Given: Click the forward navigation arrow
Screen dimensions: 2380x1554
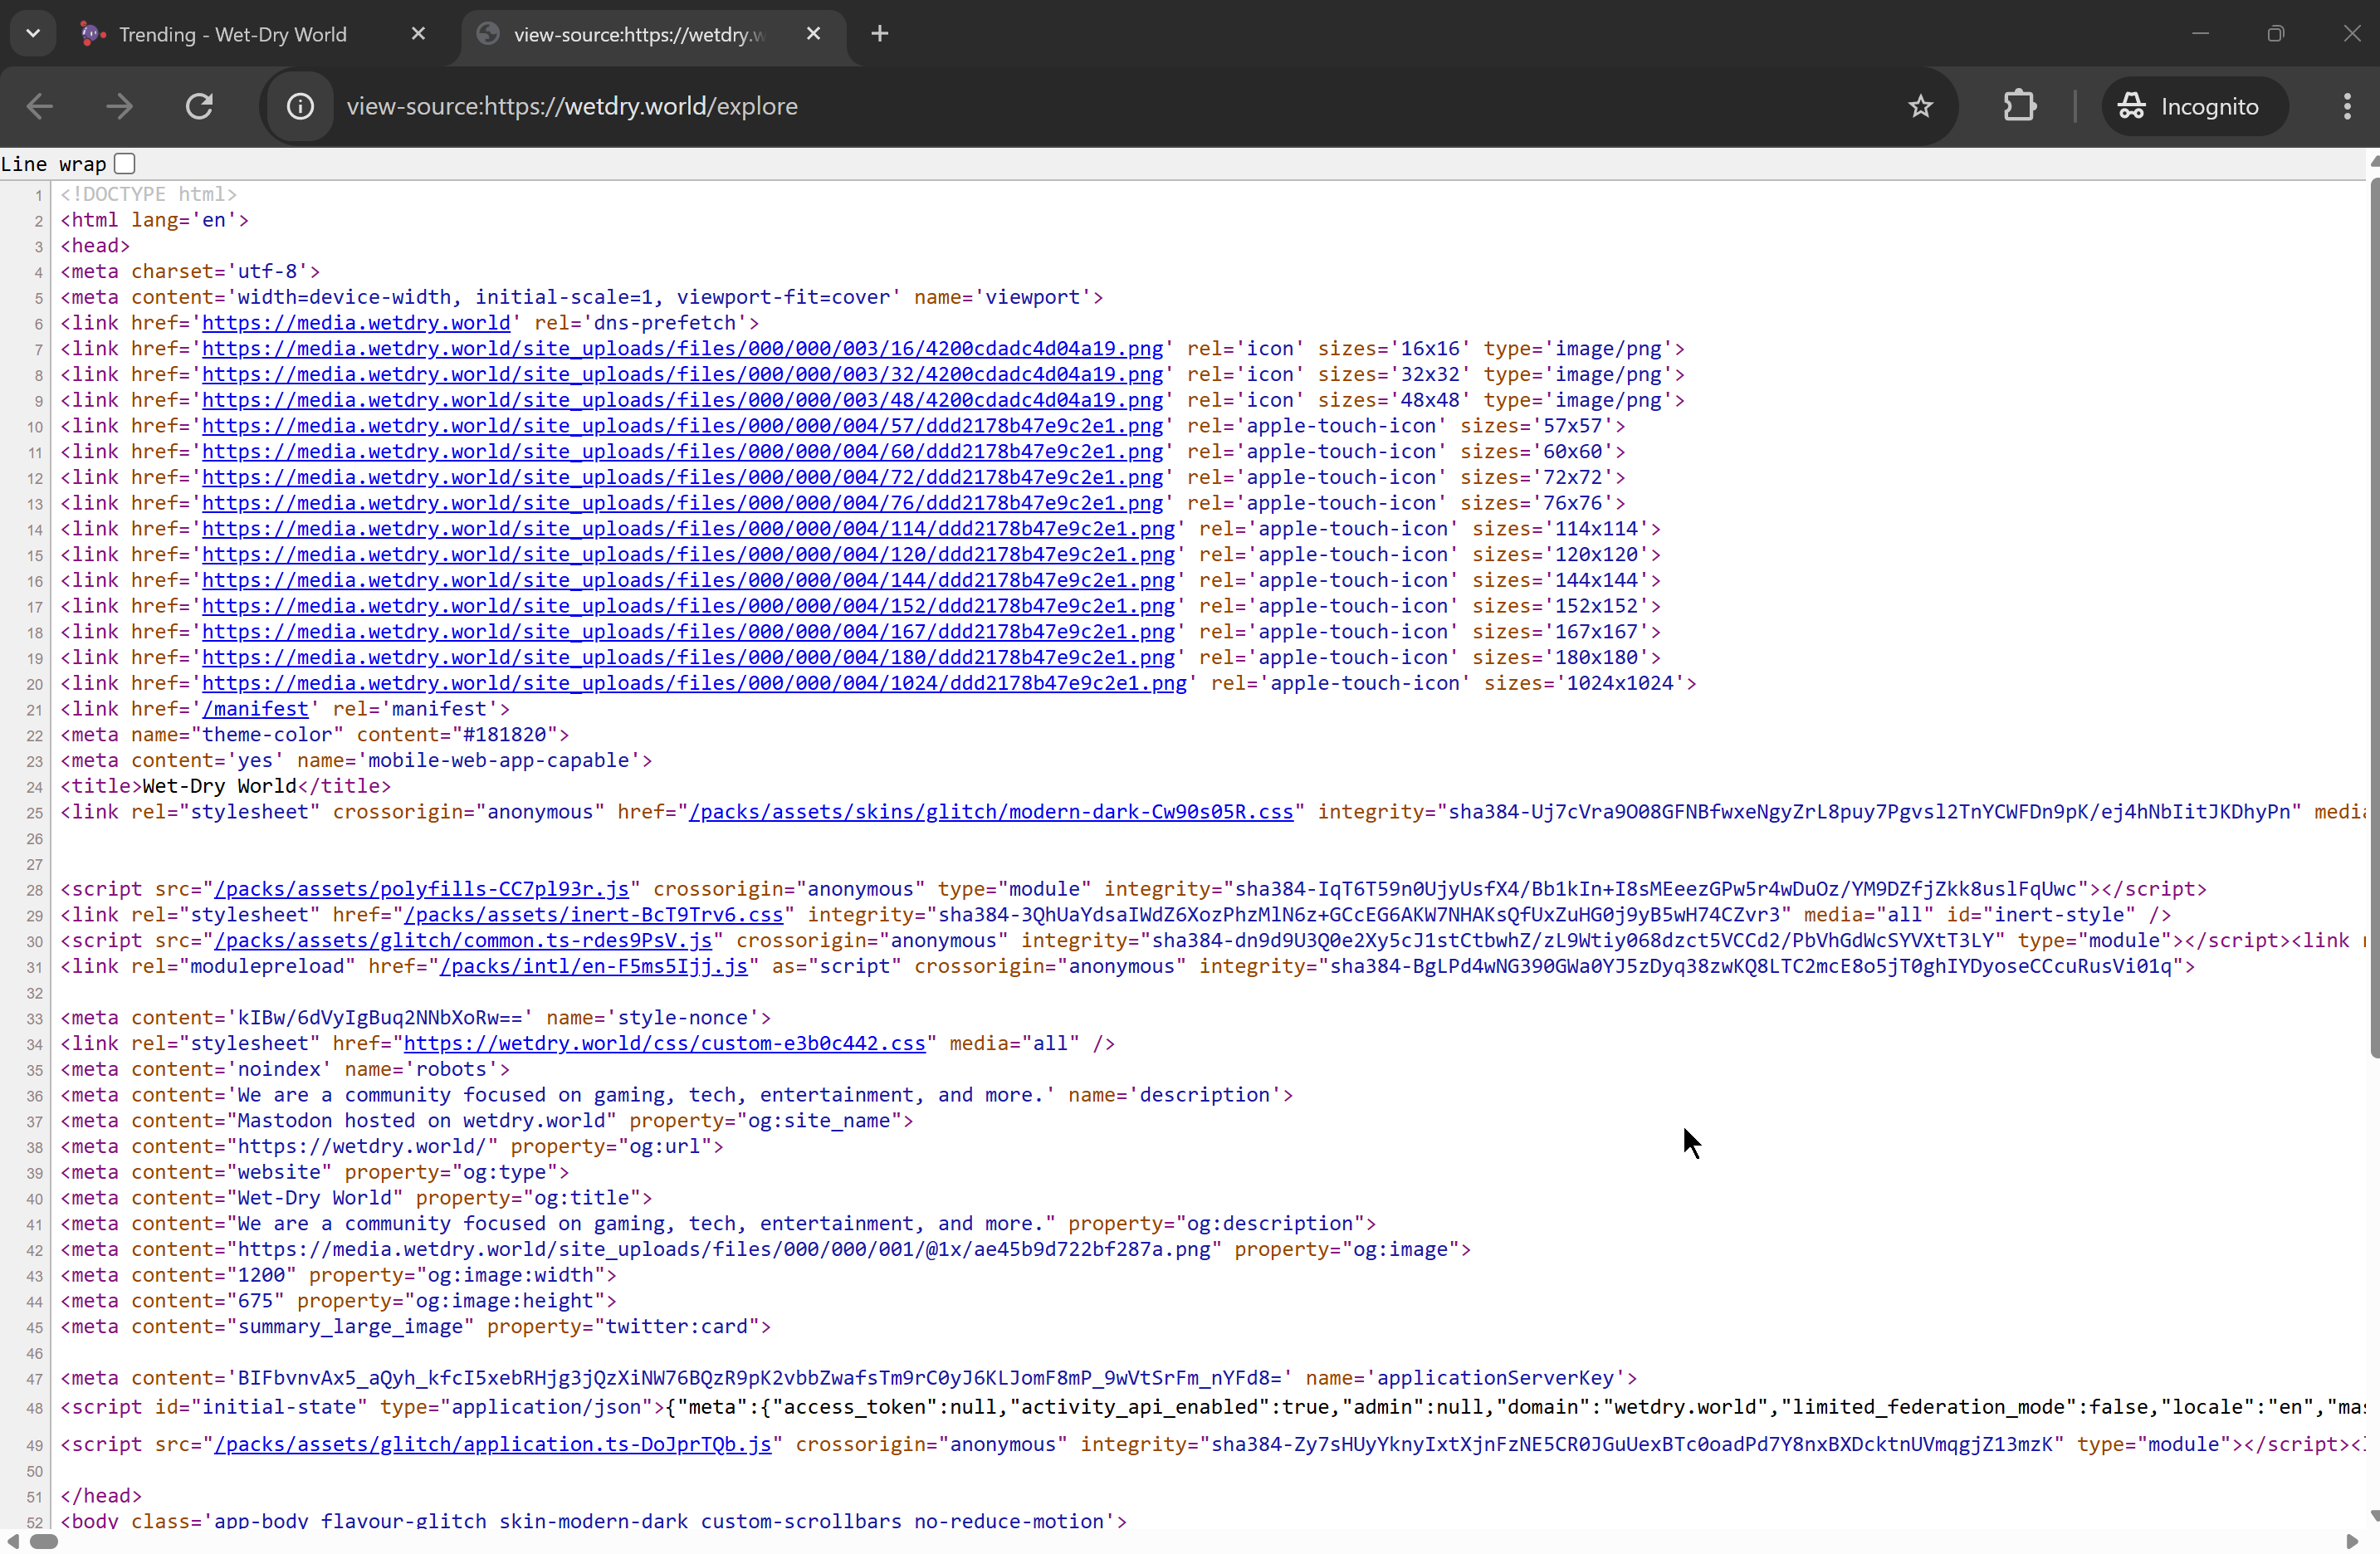Looking at the screenshot, I should pyautogui.click(x=119, y=106).
